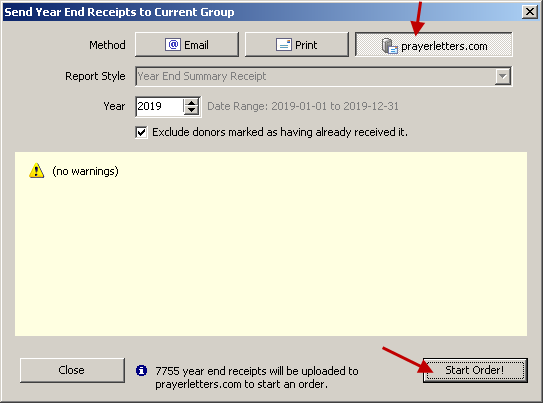Toggle Exclude donors already received checkbox
Screen dimensions: 543x403
pyautogui.click(x=141, y=132)
